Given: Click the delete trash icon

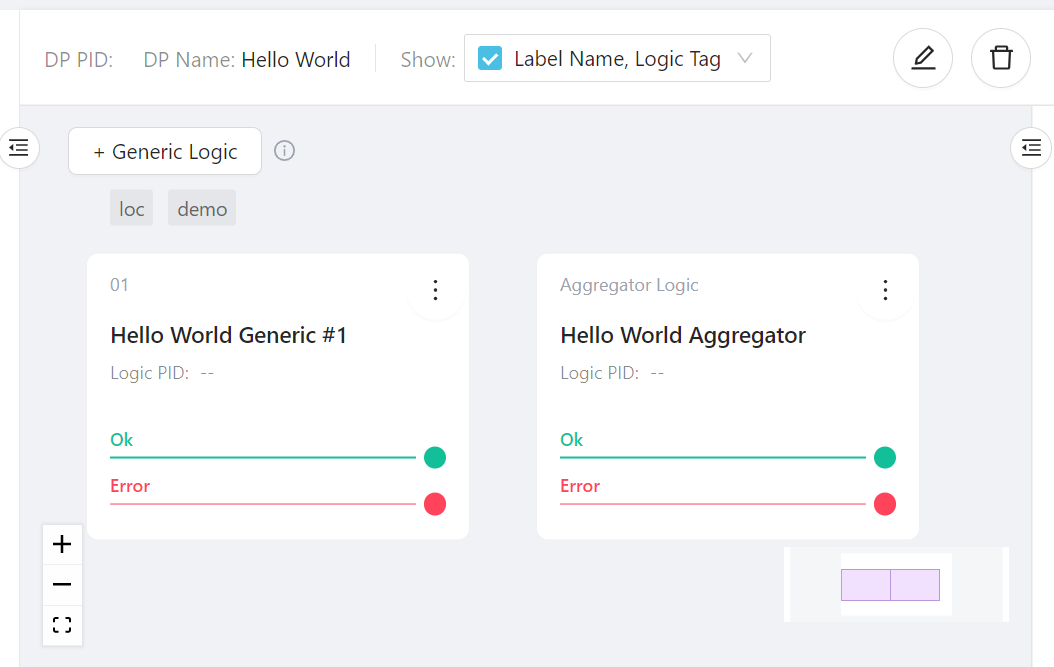Looking at the screenshot, I should [x=1000, y=58].
